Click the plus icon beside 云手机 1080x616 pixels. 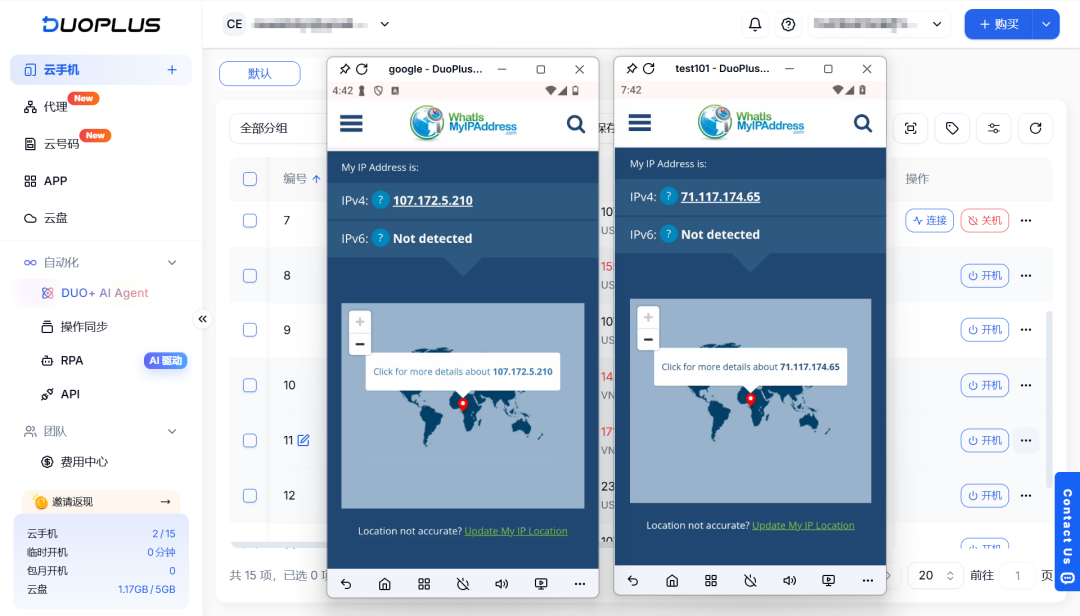172,70
